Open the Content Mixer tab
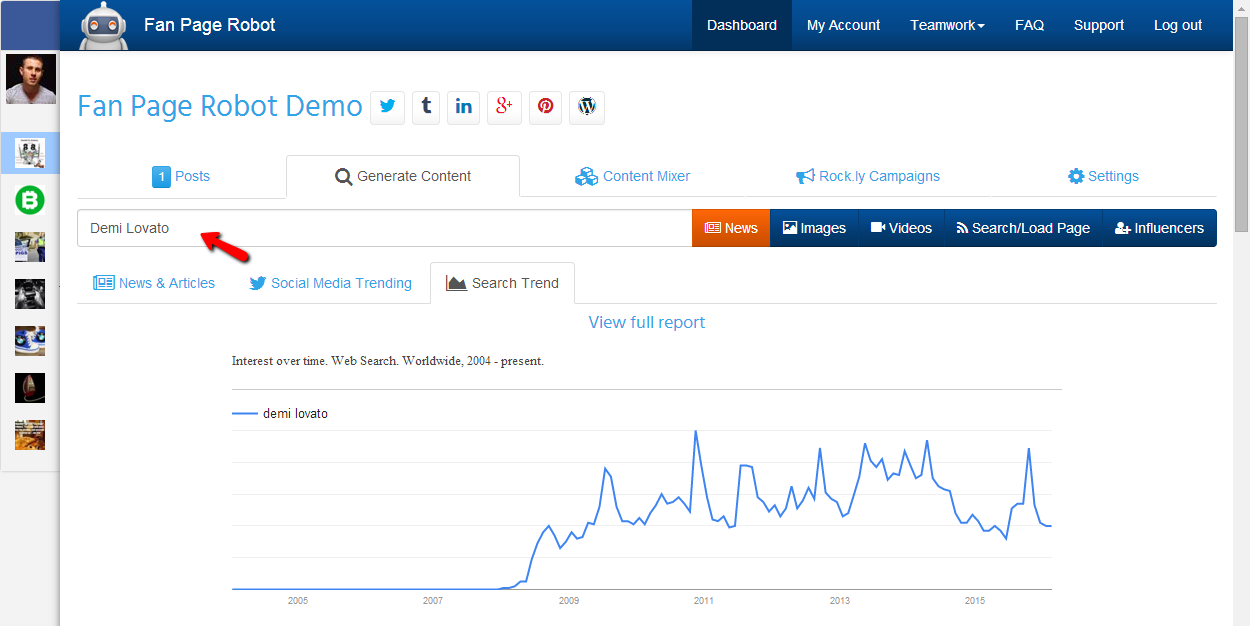The width and height of the screenshot is (1250, 626). click(633, 176)
